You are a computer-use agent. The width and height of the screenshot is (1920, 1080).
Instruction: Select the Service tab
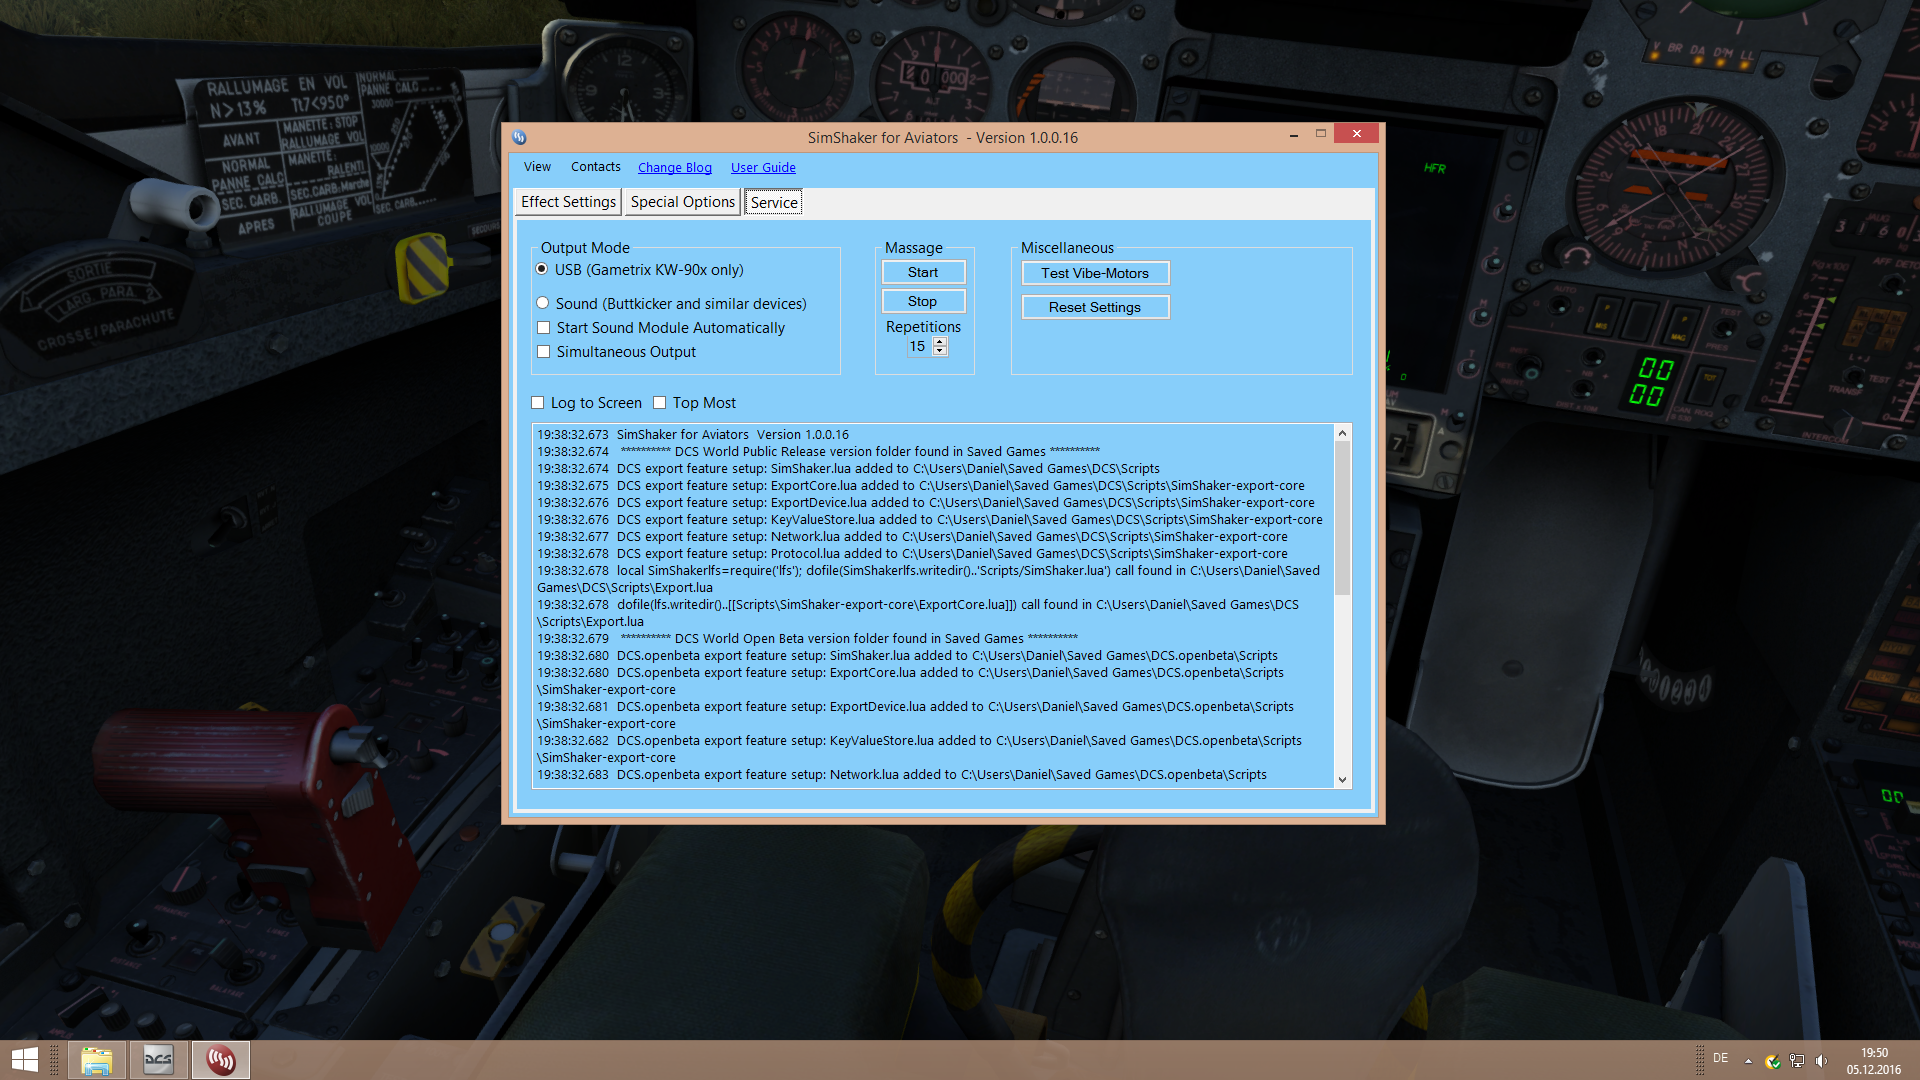tap(774, 202)
